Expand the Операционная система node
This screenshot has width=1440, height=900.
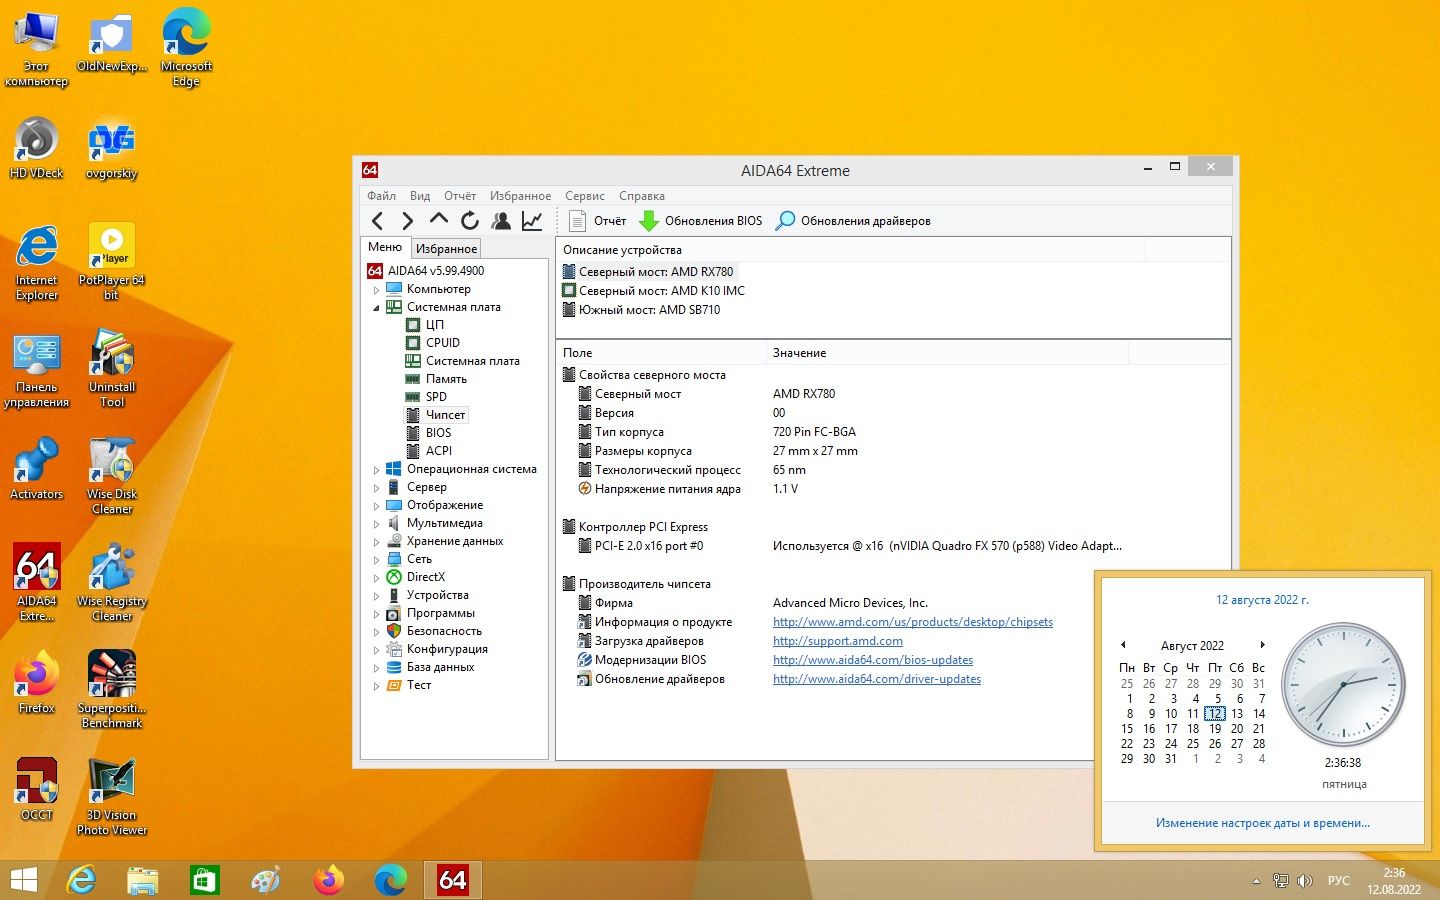[x=377, y=470]
